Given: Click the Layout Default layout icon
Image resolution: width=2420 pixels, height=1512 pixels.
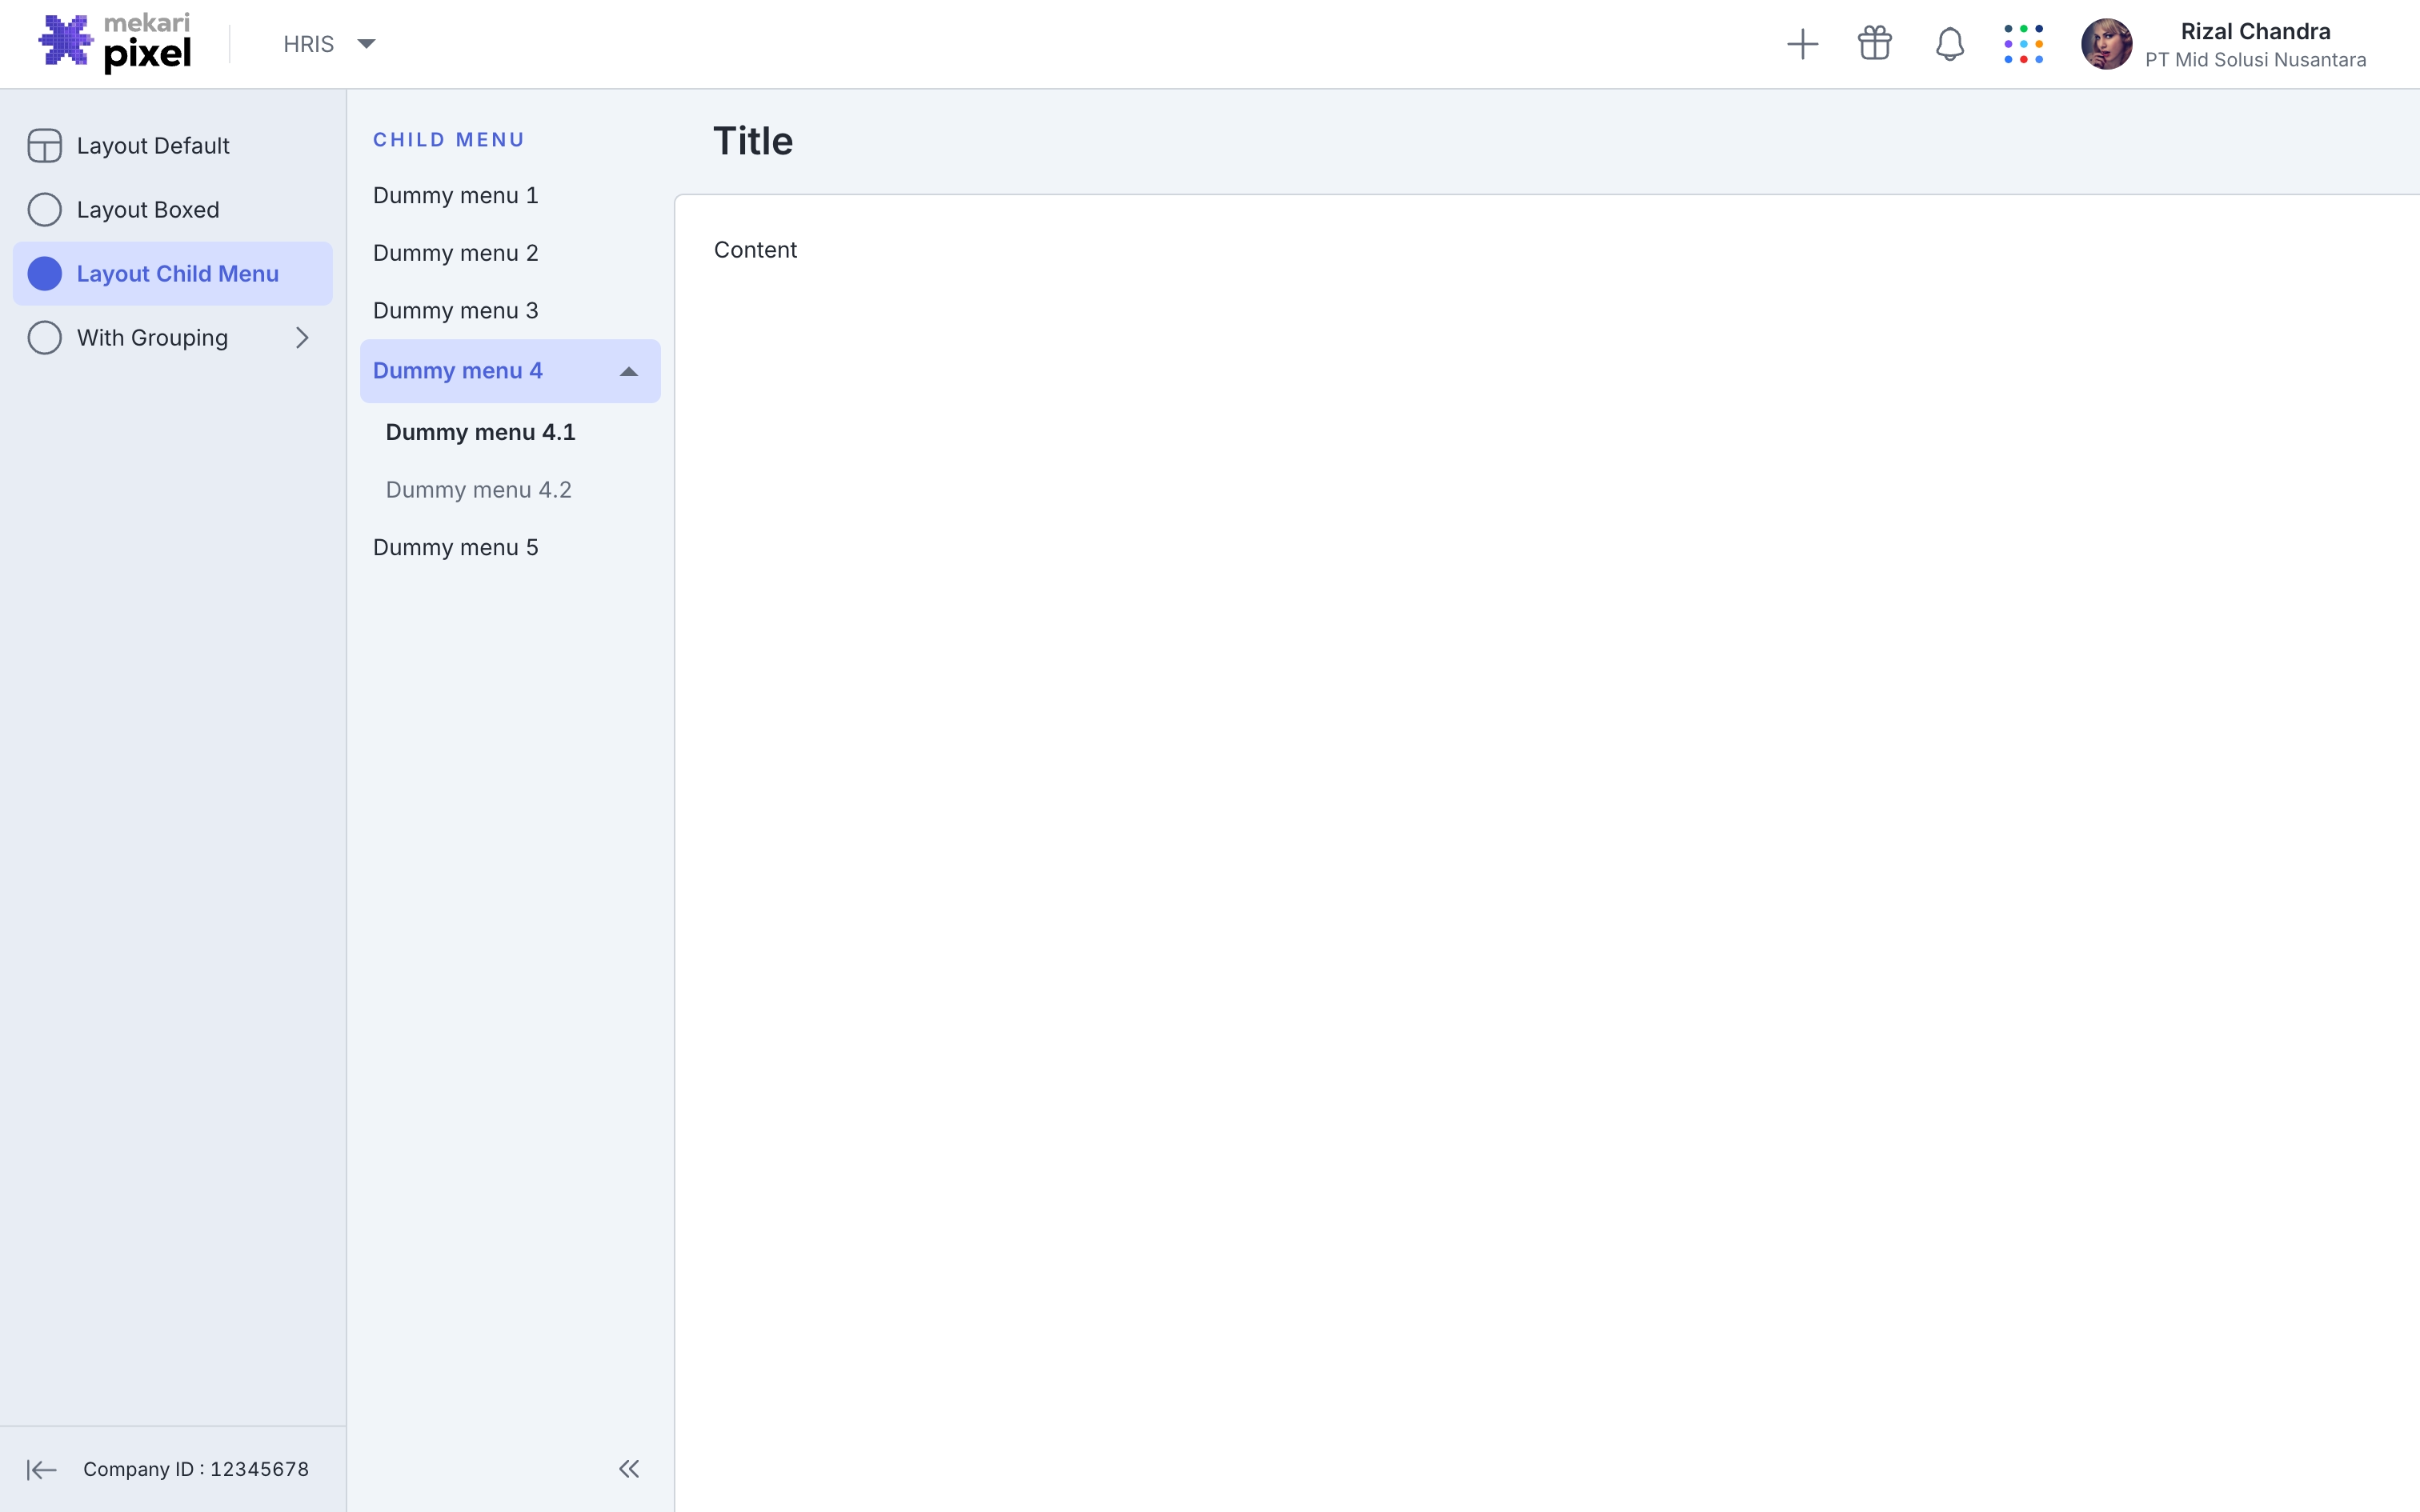Looking at the screenshot, I should point(45,146).
